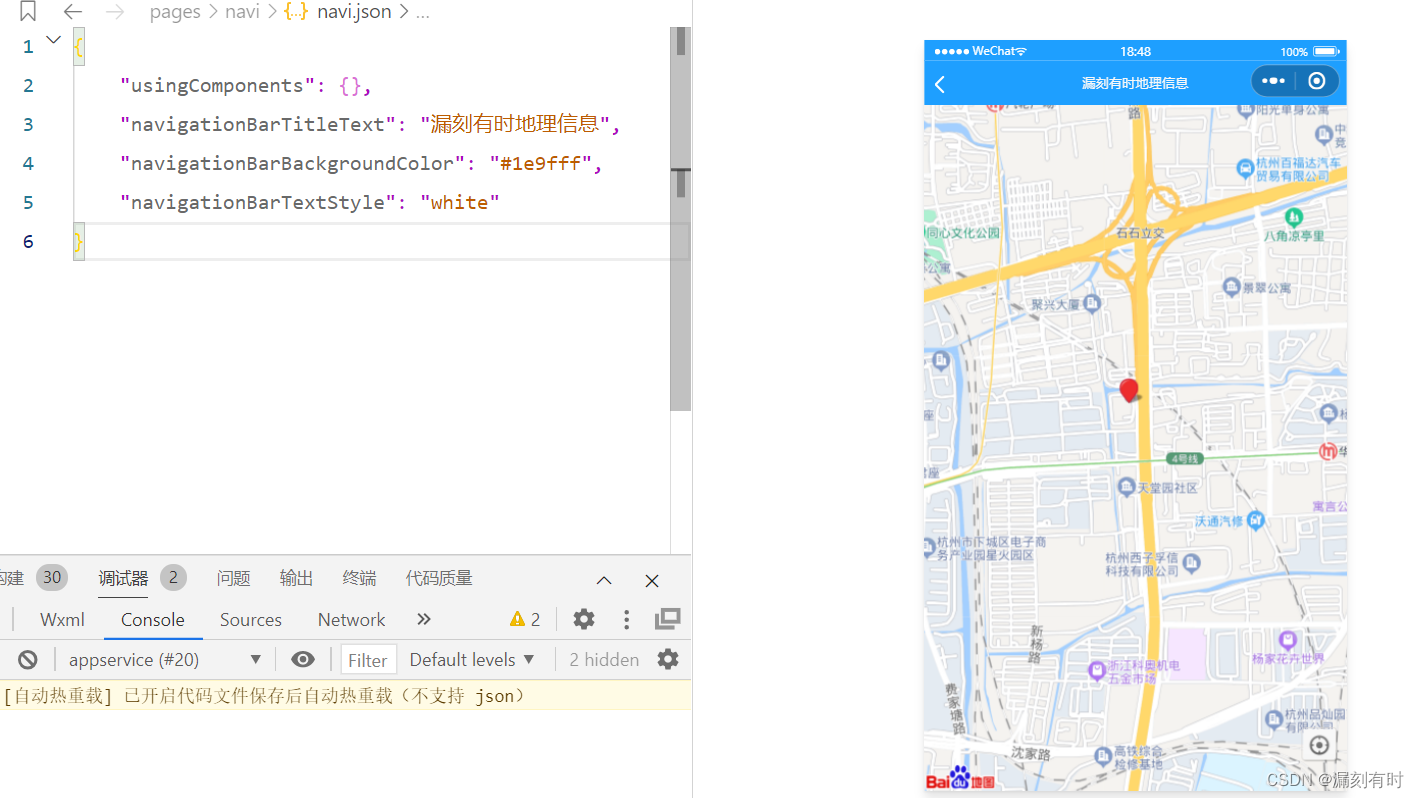Go forward with the right arrow
This screenshot has width=1419, height=798.
[x=115, y=12]
